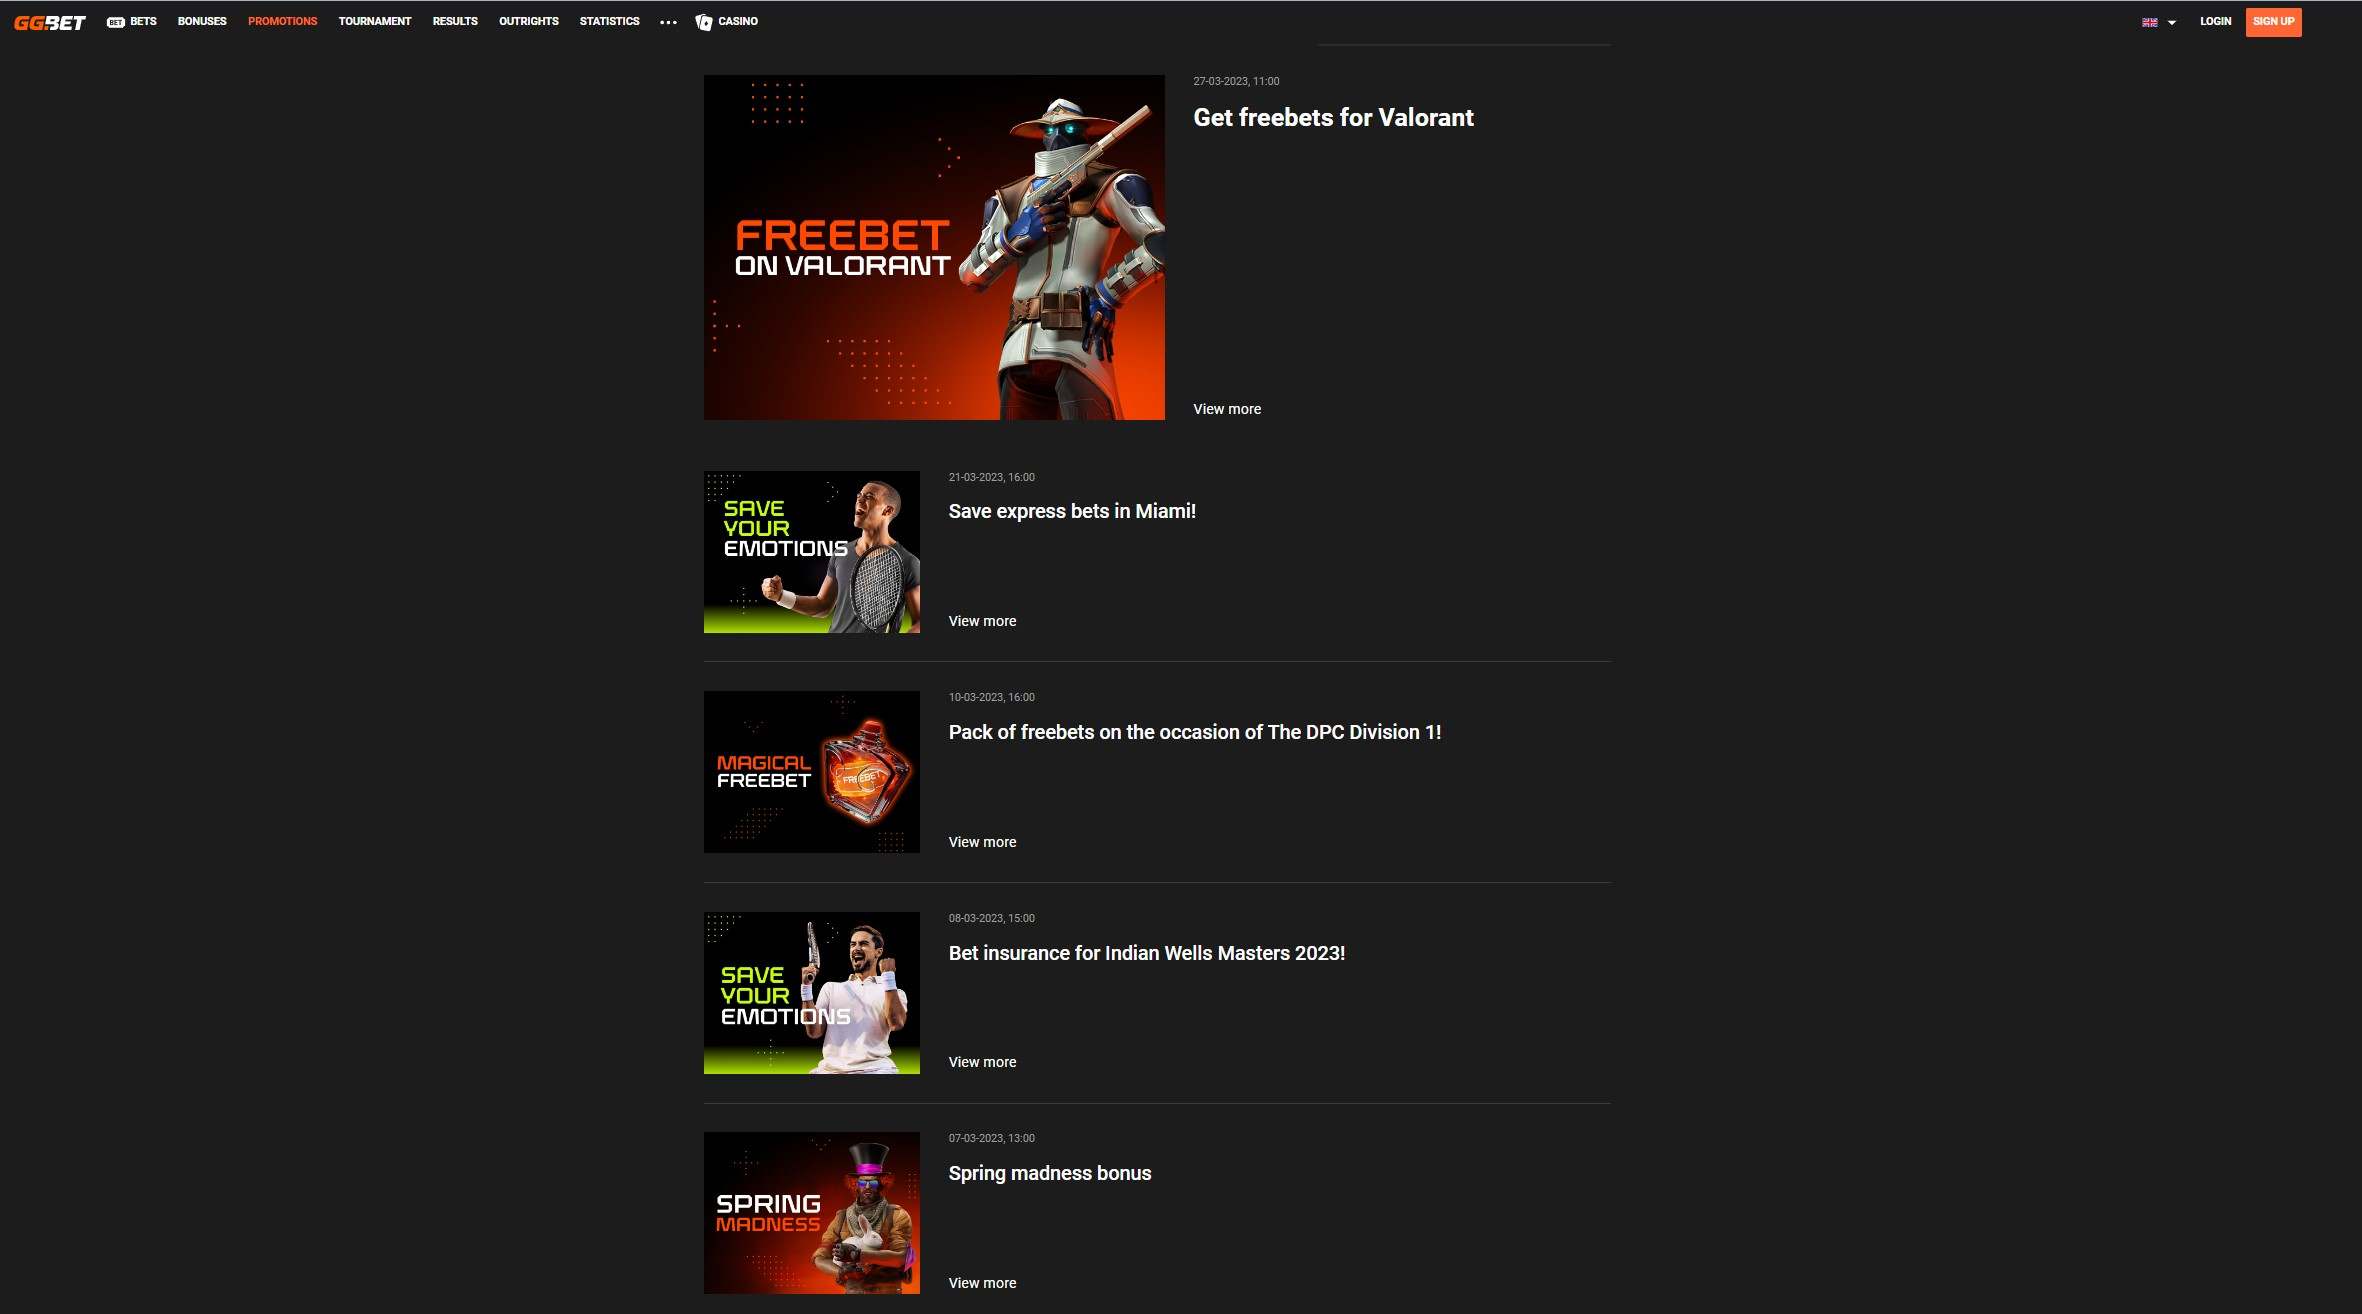
Task: Click the BETS ticket icon
Action: (x=116, y=22)
